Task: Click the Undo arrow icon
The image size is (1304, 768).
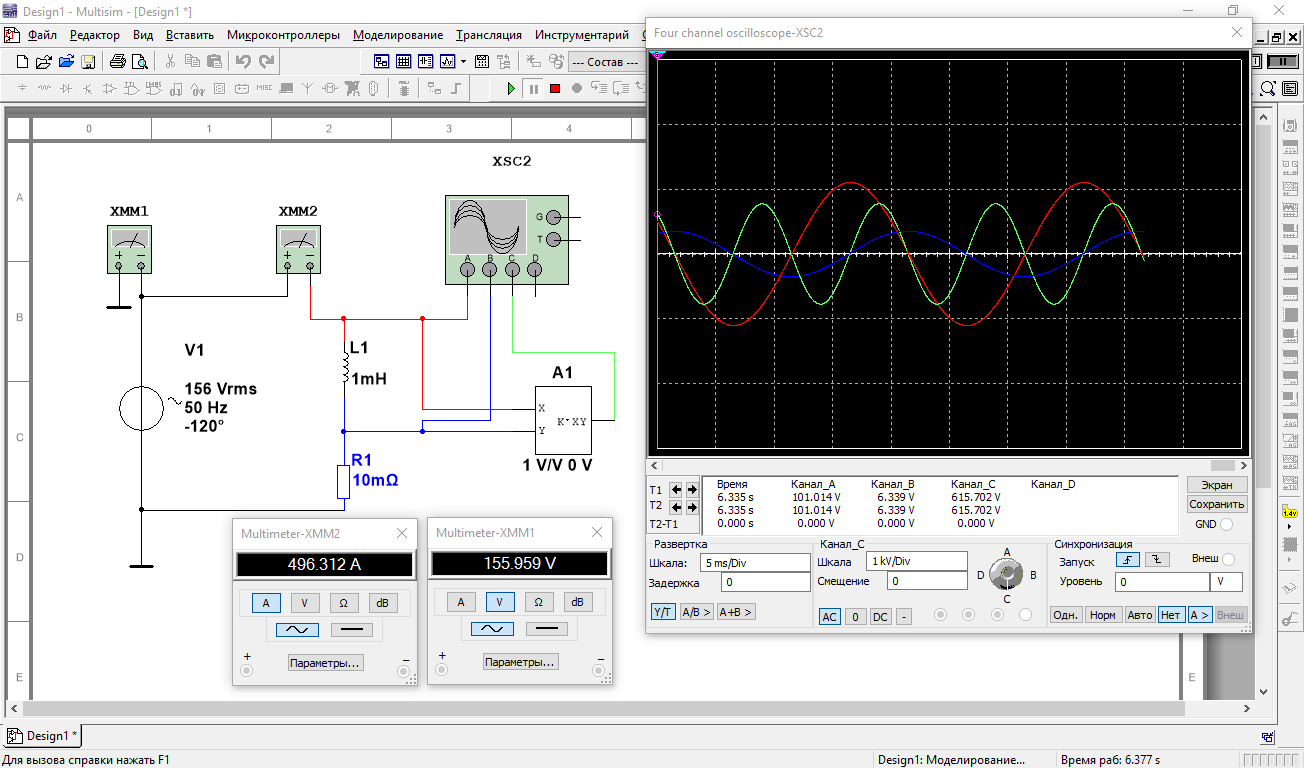Action: coord(243,62)
